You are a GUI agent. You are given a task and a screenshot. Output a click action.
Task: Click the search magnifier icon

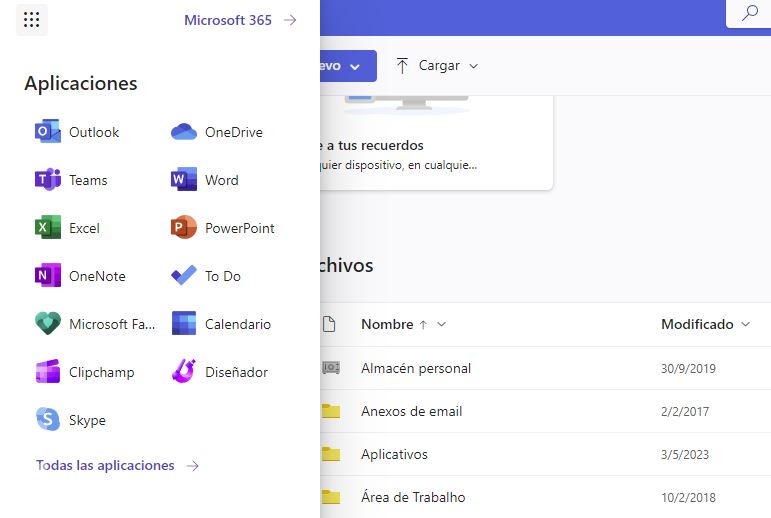749,13
